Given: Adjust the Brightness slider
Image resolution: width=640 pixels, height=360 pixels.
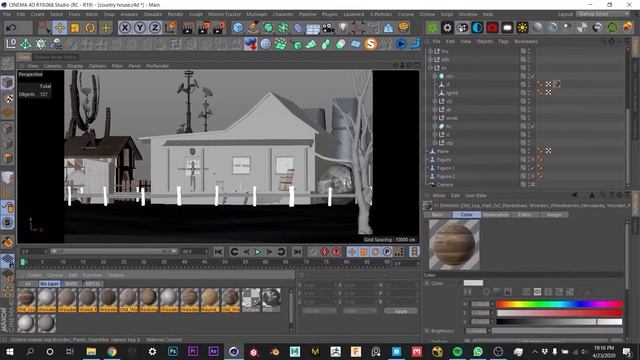Looking at the screenshot, I should pyautogui.click(x=557, y=331).
